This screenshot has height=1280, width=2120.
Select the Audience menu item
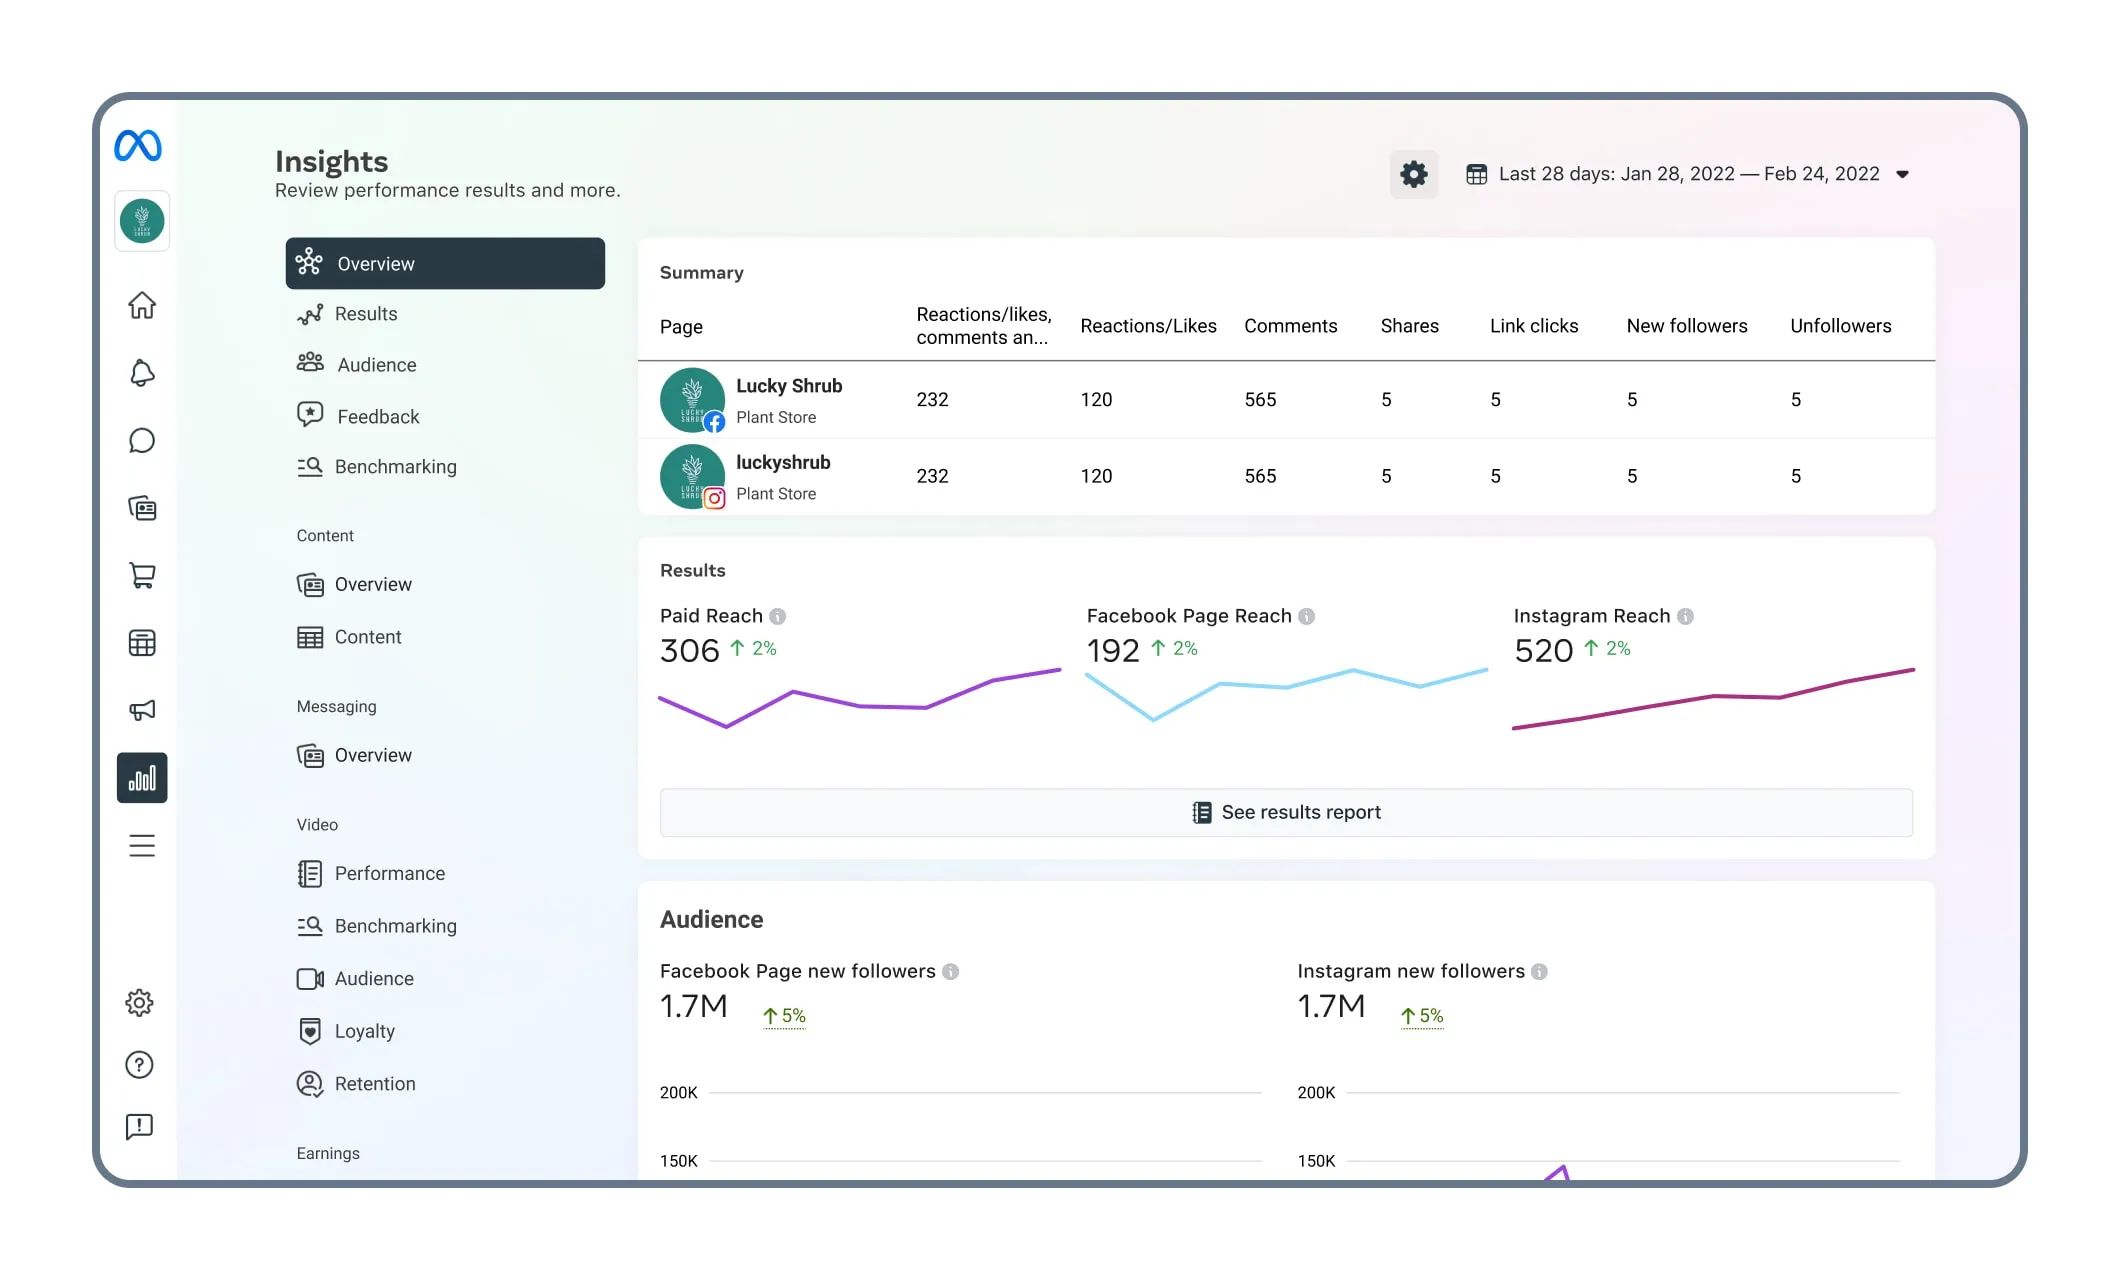pos(374,365)
